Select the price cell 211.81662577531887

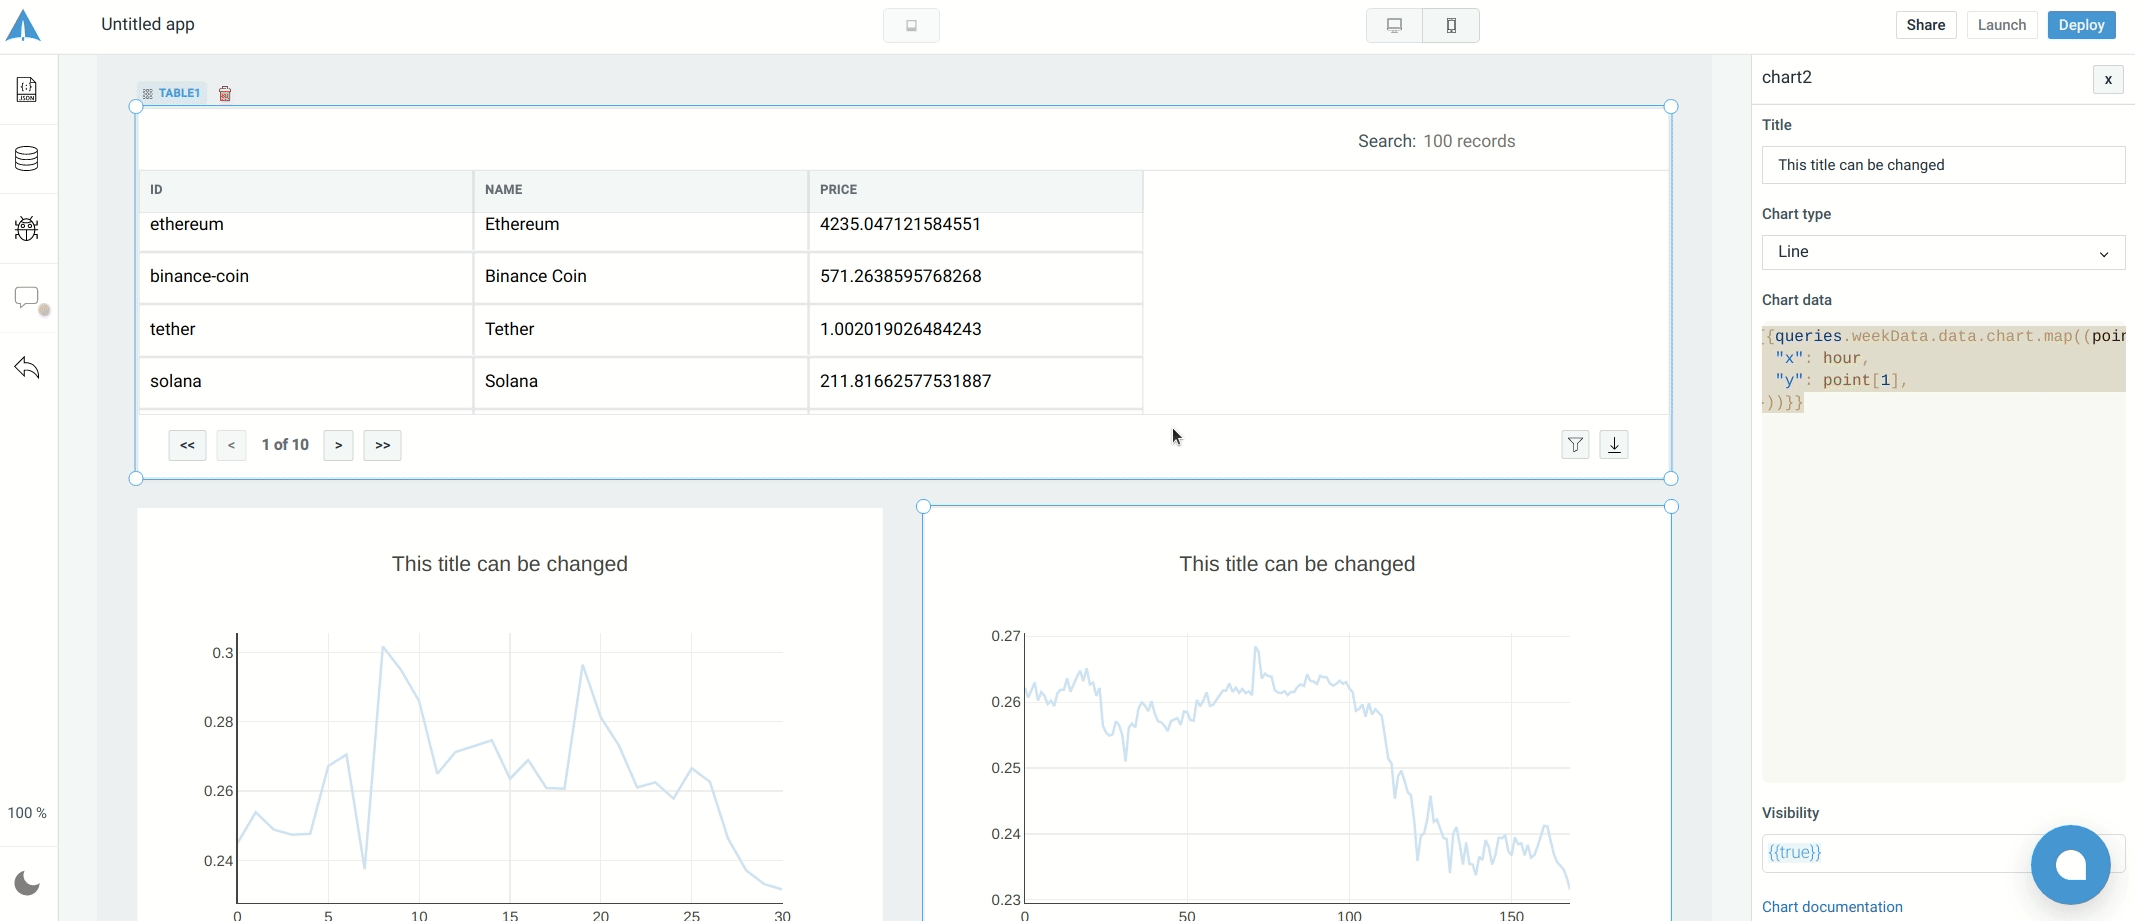point(975,382)
